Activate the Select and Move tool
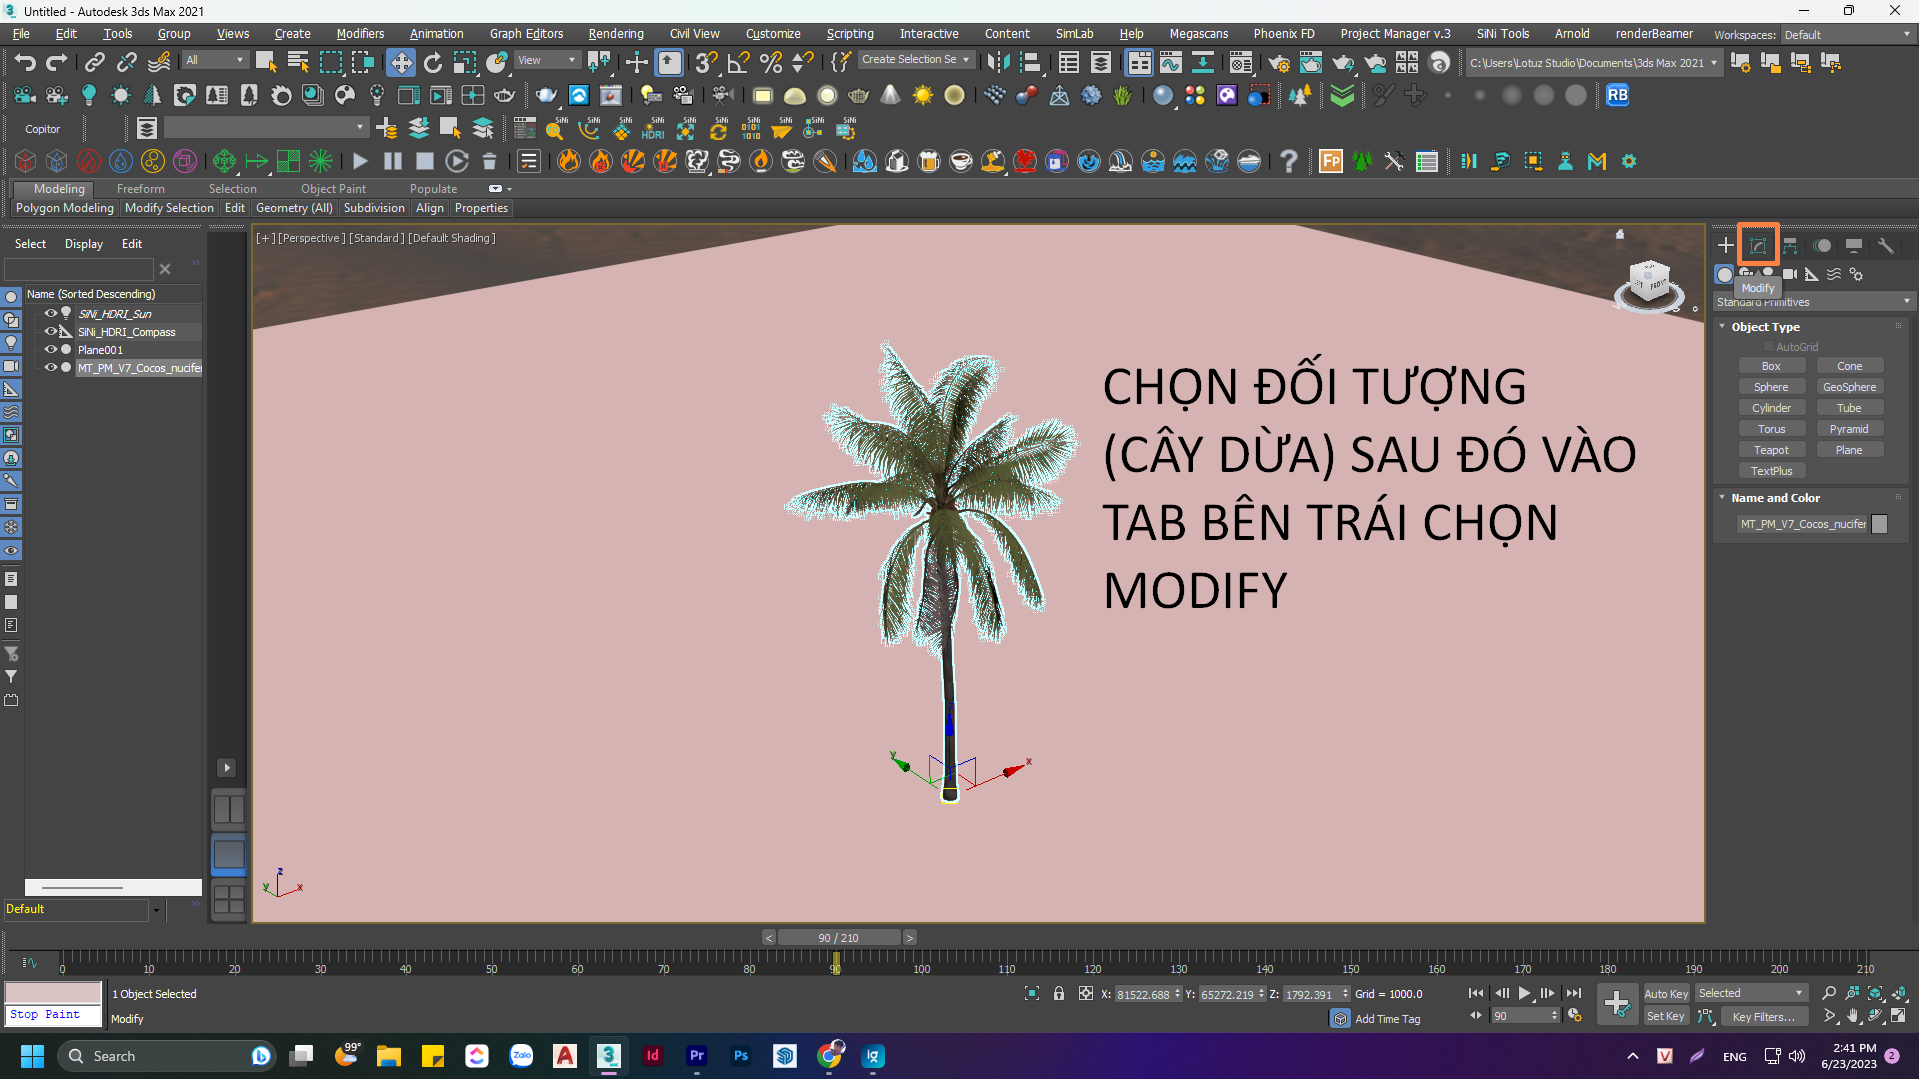The height and width of the screenshot is (1079, 1919). [400, 63]
